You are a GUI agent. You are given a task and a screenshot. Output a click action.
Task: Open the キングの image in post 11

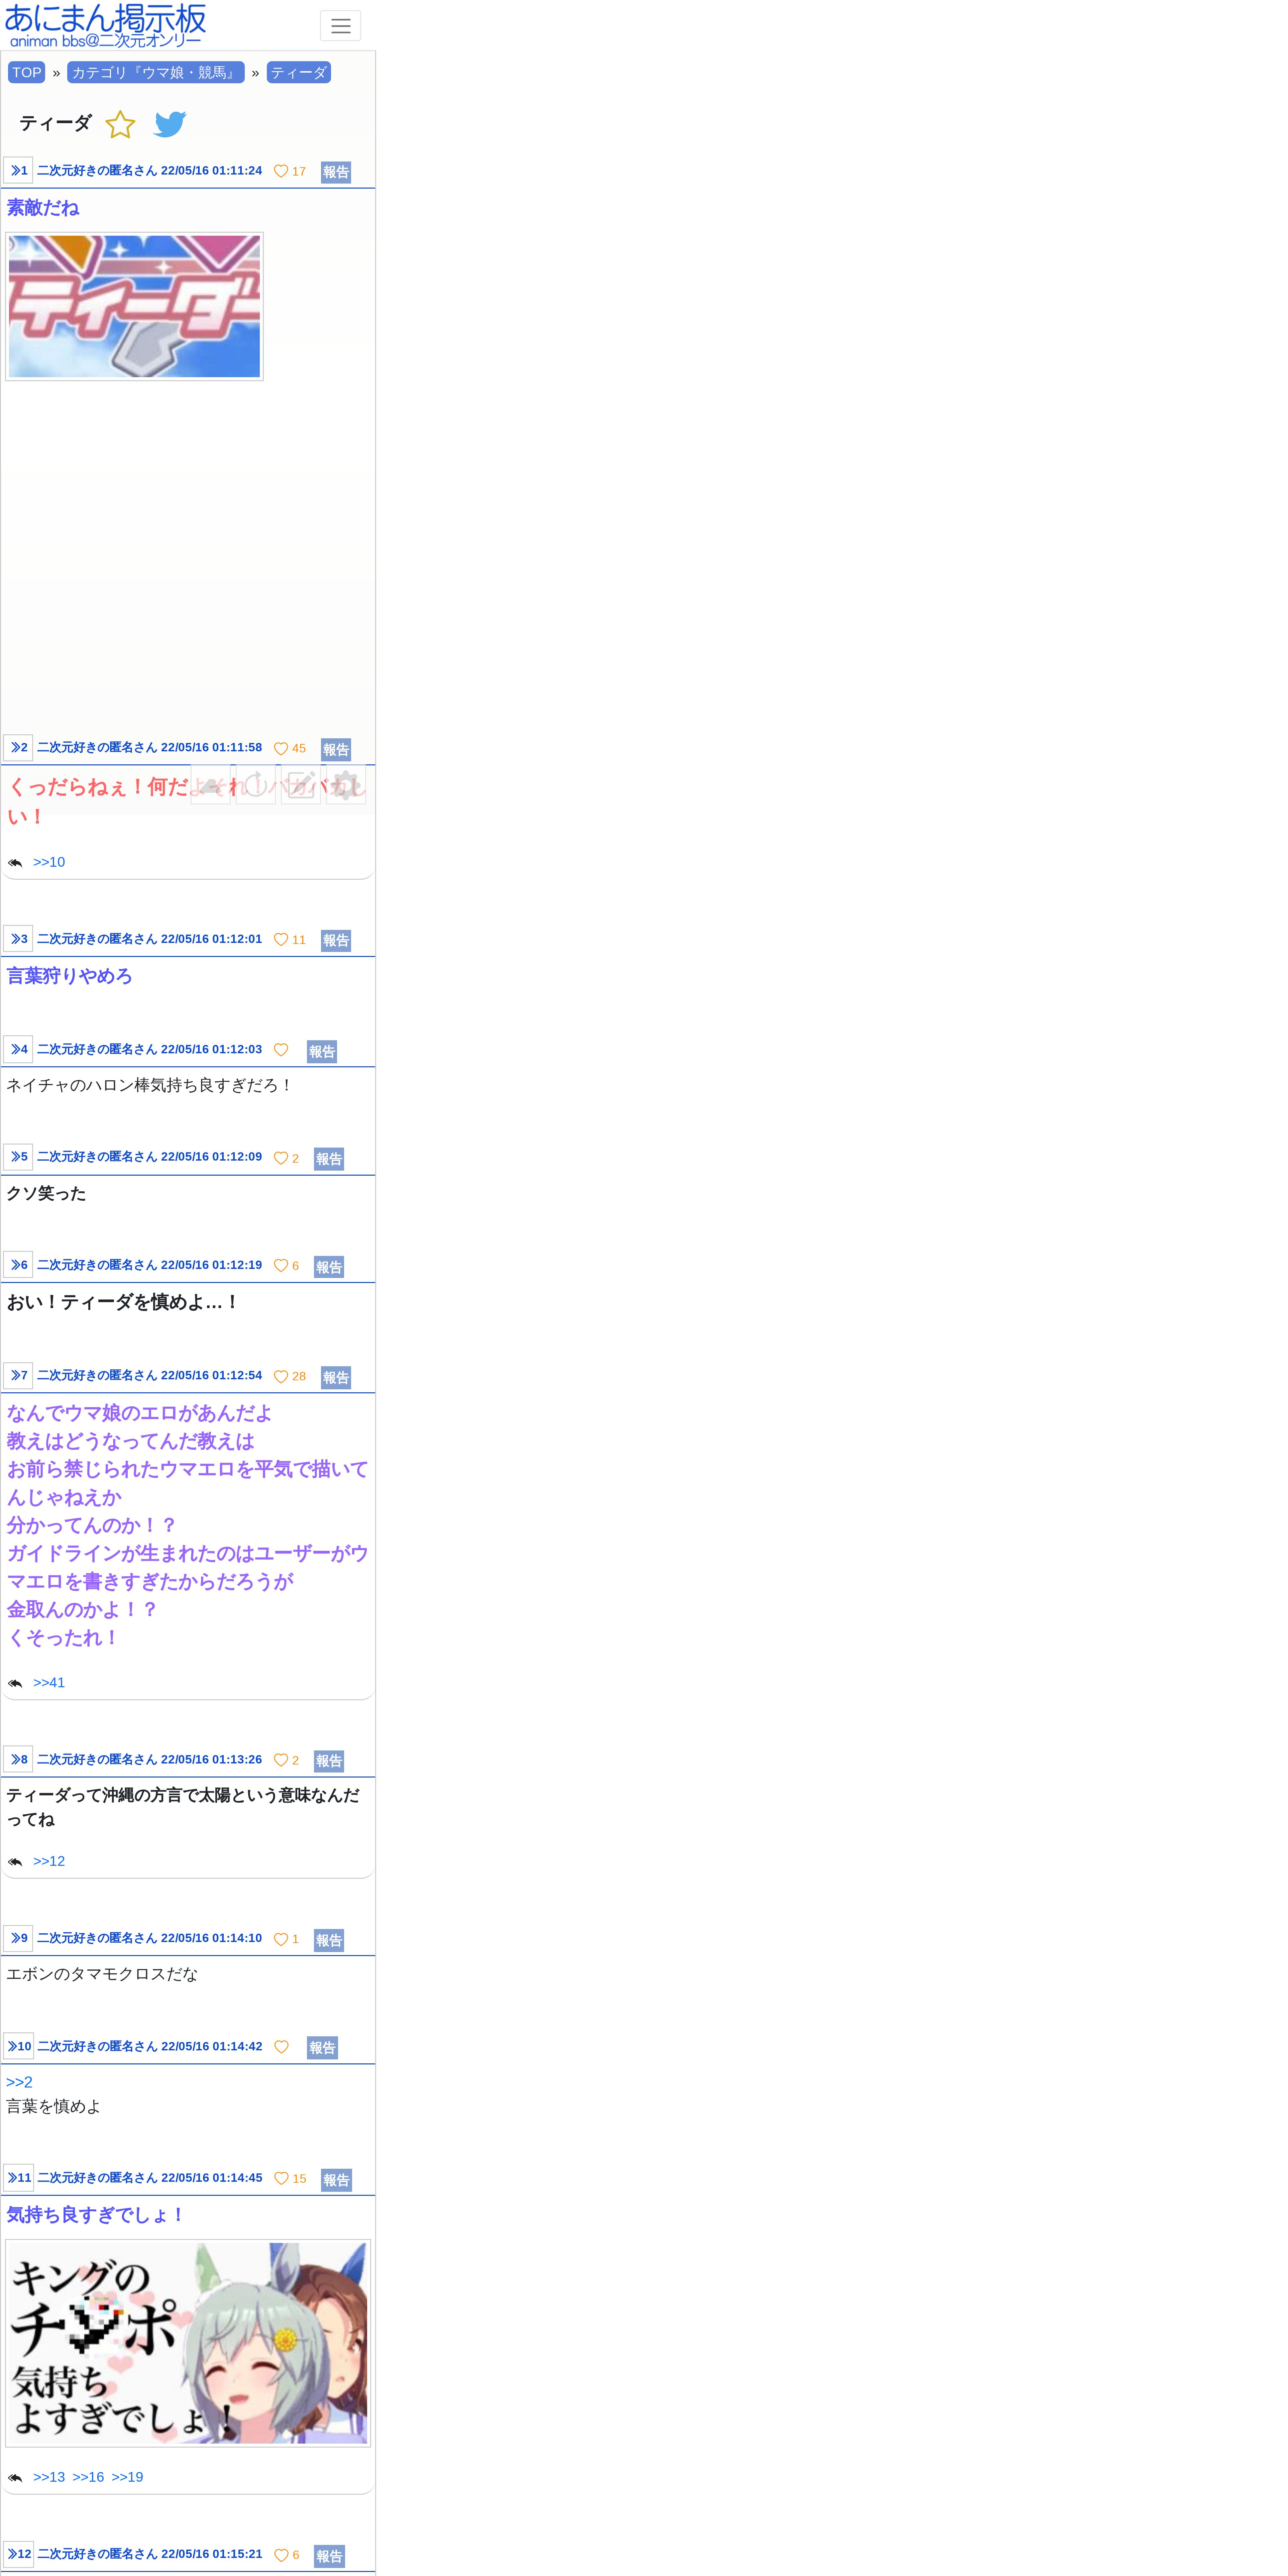(188, 2343)
